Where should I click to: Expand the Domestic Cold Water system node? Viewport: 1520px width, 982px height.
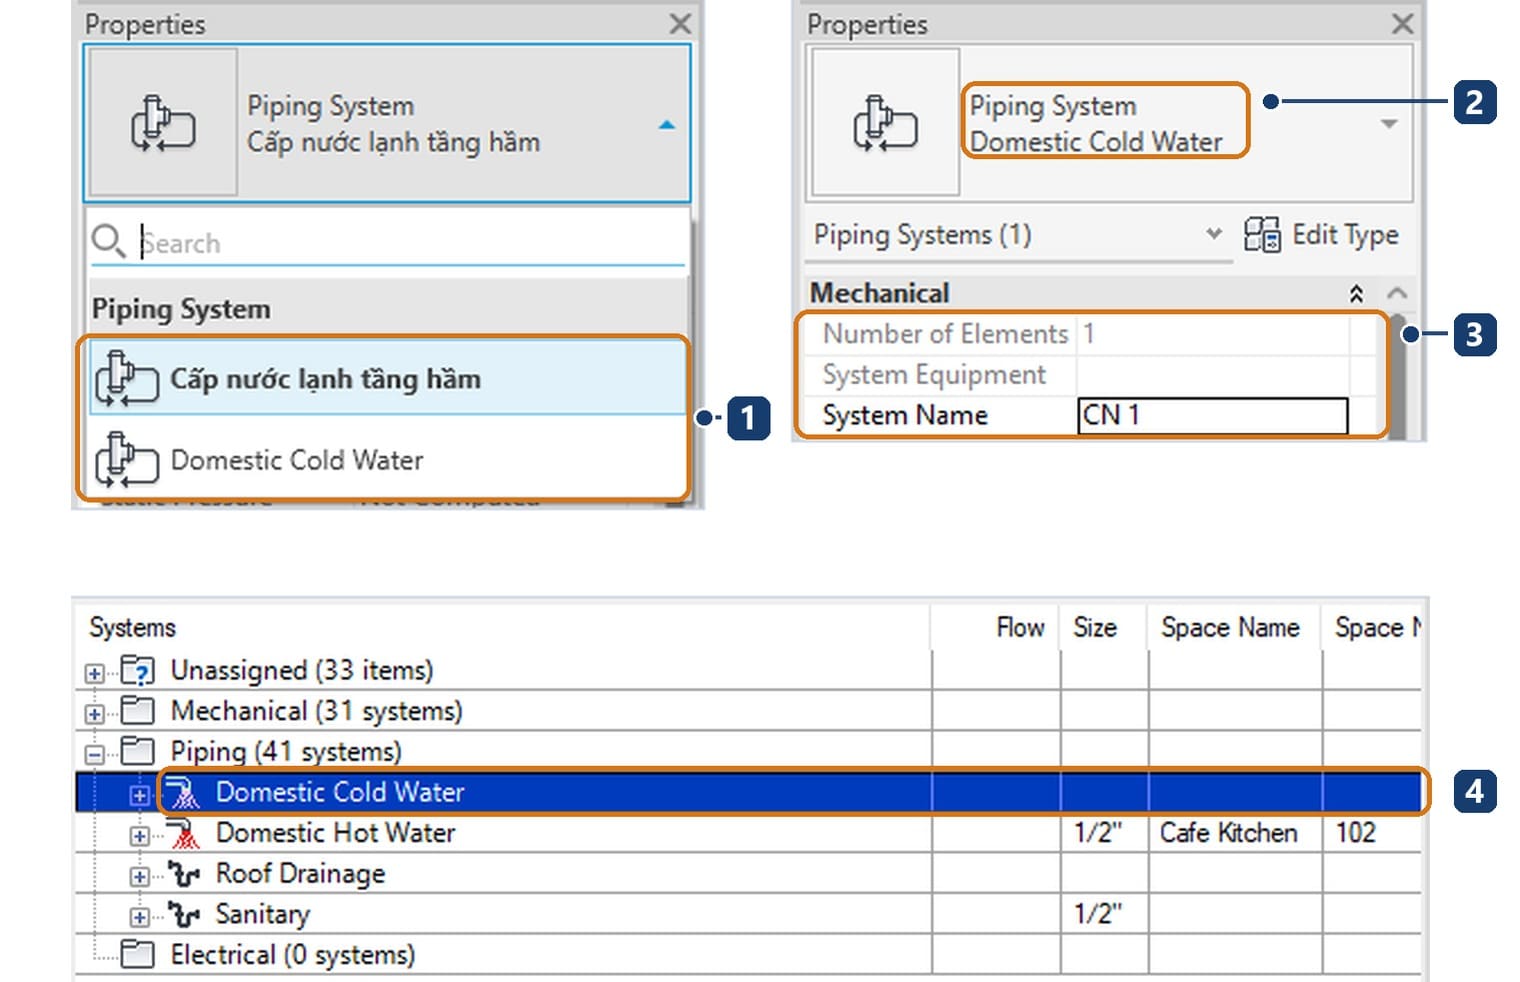tap(139, 796)
